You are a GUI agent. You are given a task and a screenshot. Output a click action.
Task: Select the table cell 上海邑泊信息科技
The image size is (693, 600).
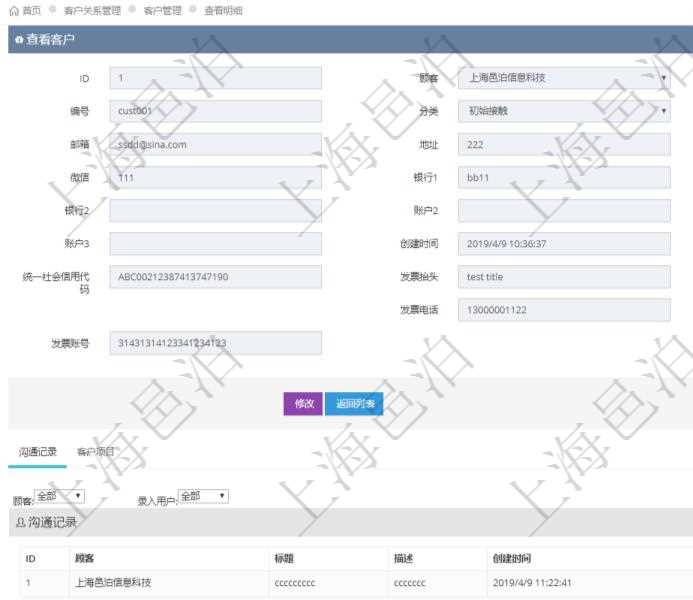pyautogui.click(x=113, y=583)
